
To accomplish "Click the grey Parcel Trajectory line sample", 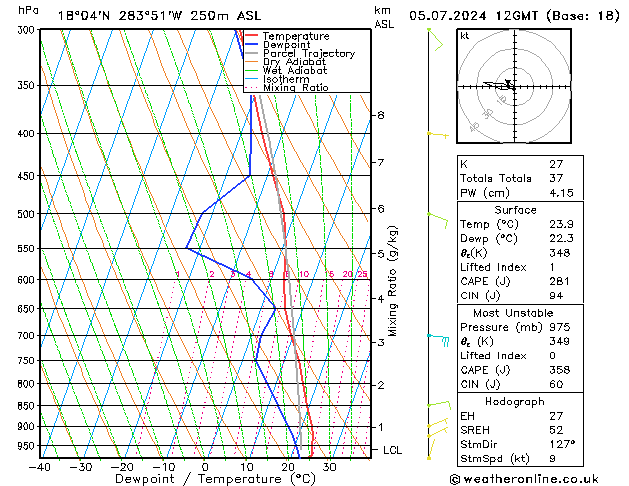I will pos(252,53).
